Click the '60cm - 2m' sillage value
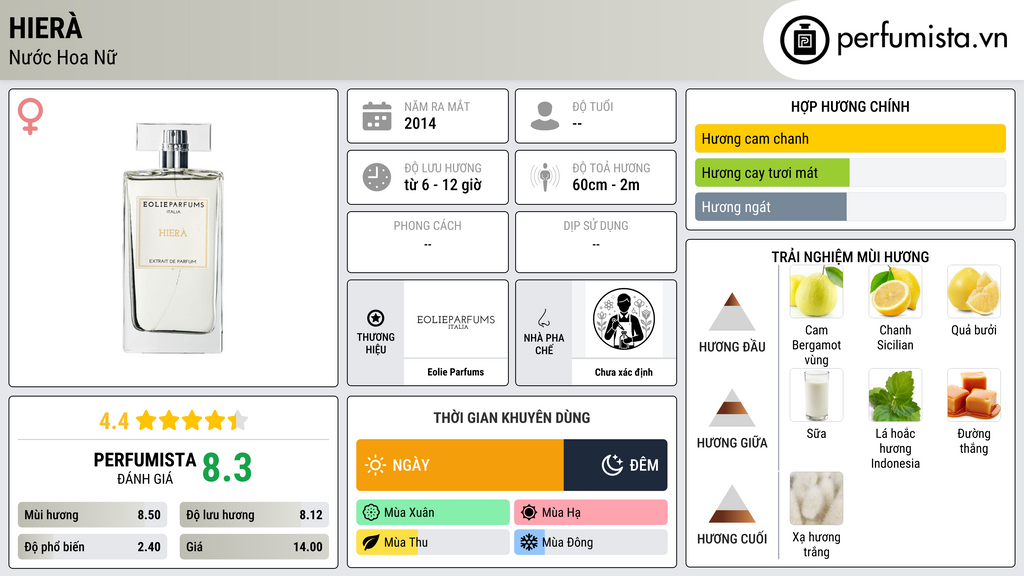1024x576 pixels. [x=606, y=185]
